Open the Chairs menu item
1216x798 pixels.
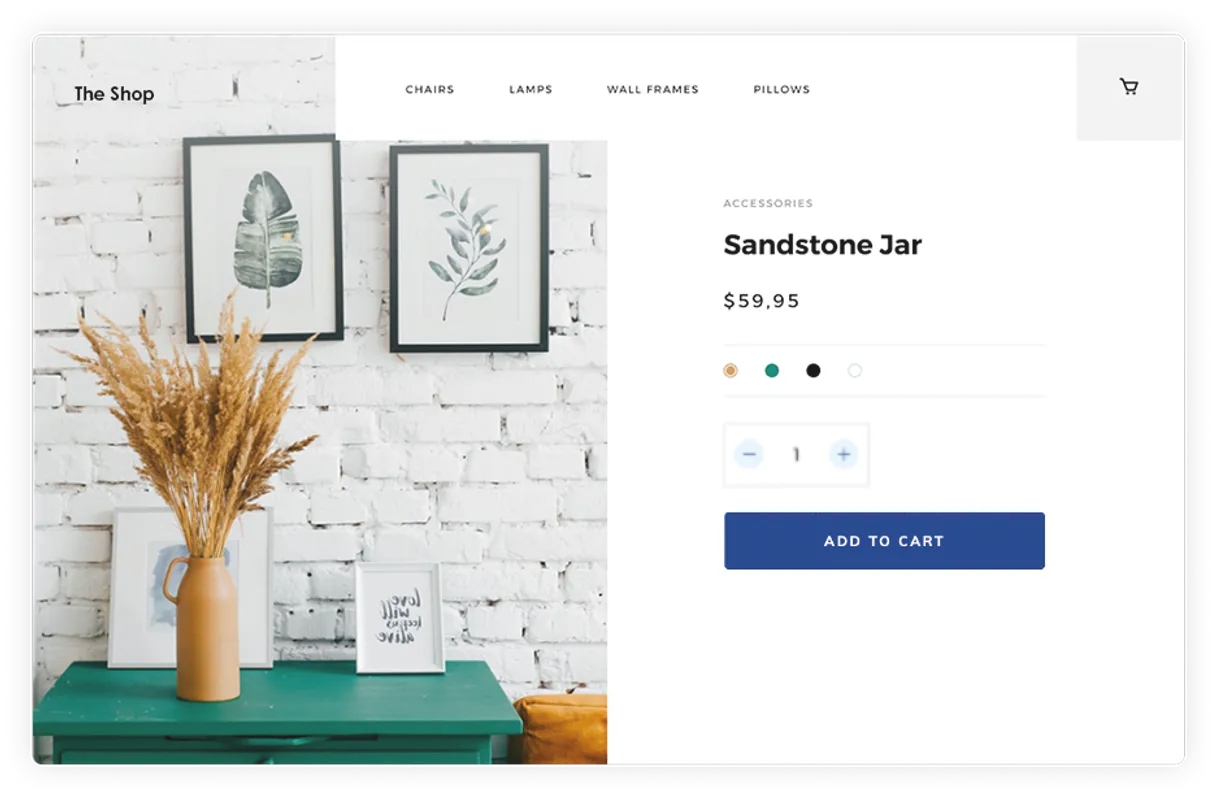click(430, 89)
